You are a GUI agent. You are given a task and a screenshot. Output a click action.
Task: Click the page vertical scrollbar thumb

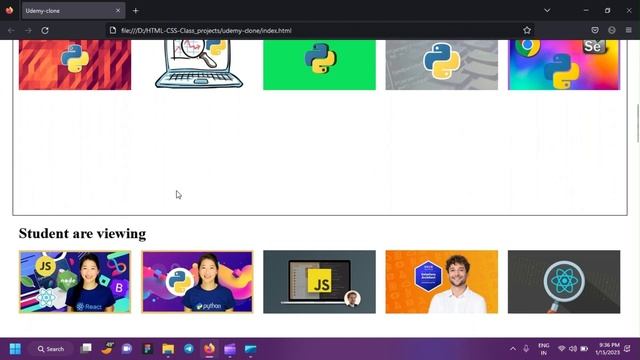(x=638, y=124)
